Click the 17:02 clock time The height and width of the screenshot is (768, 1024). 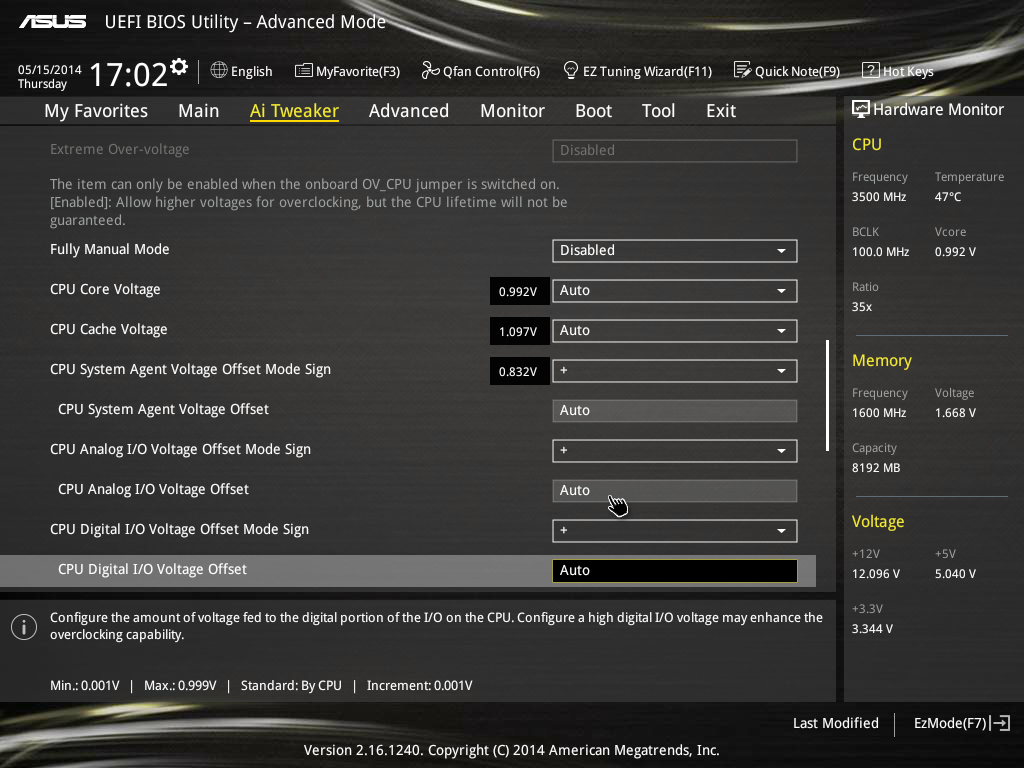pyautogui.click(x=128, y=74)
